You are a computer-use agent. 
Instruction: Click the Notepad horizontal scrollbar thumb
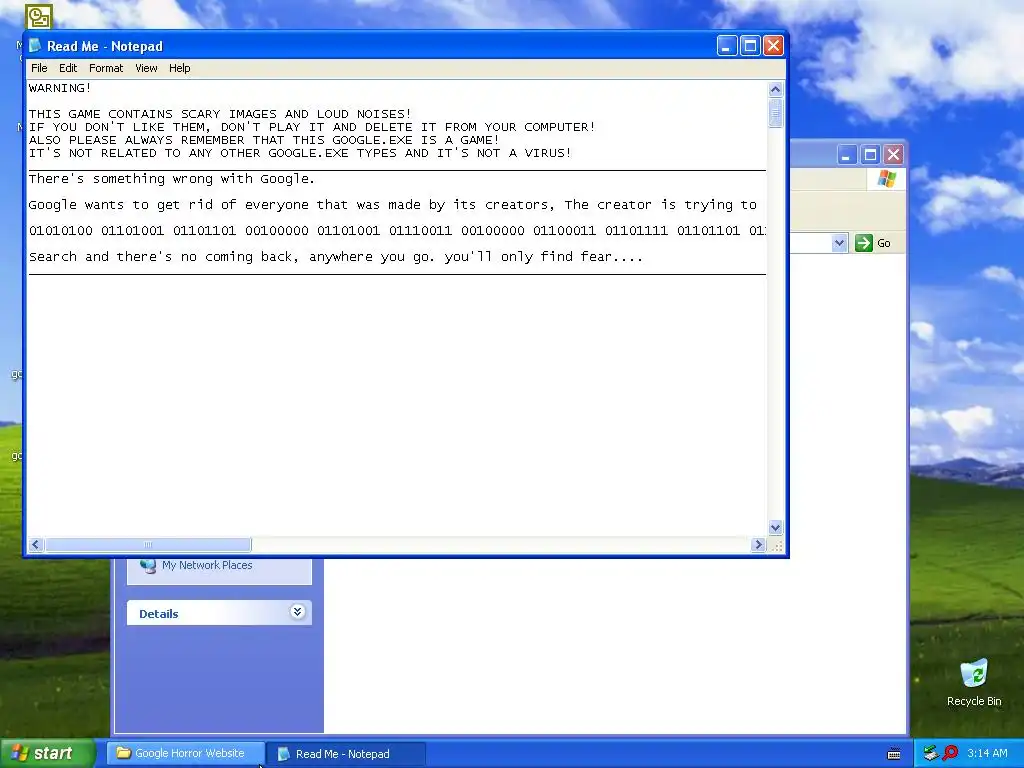[148, 545]
